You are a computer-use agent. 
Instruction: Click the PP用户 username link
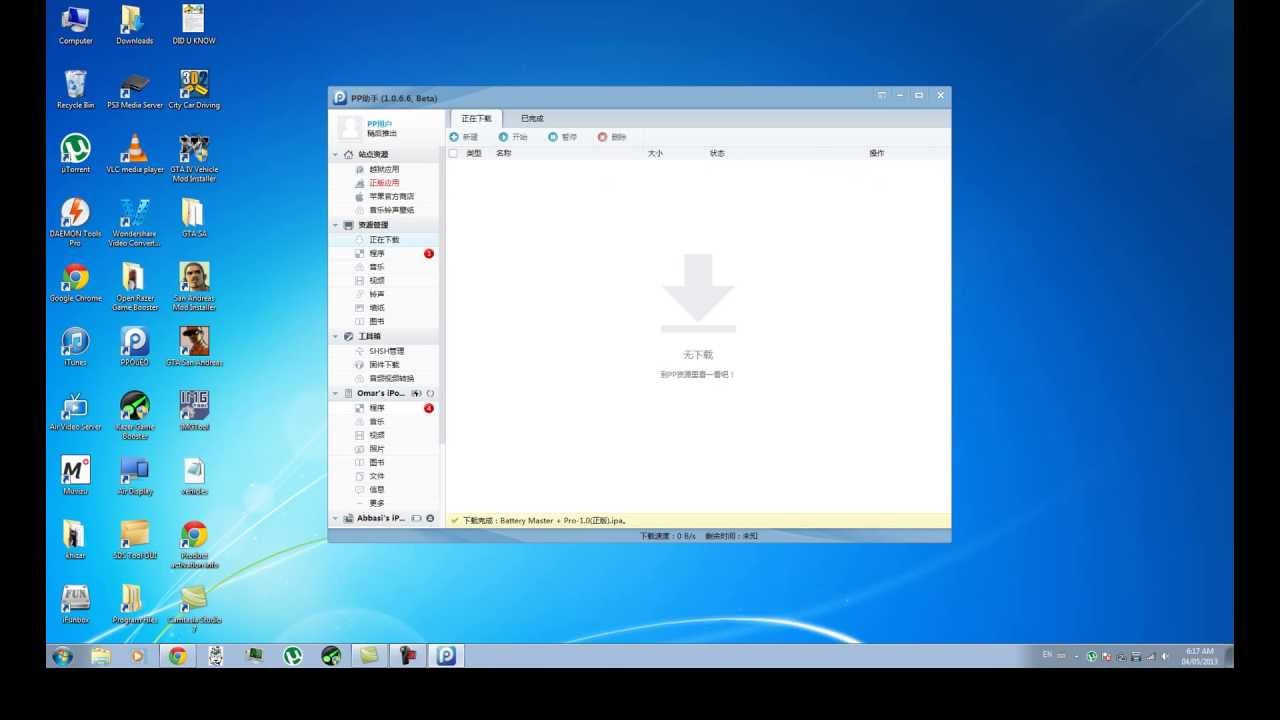click(379, 124)
